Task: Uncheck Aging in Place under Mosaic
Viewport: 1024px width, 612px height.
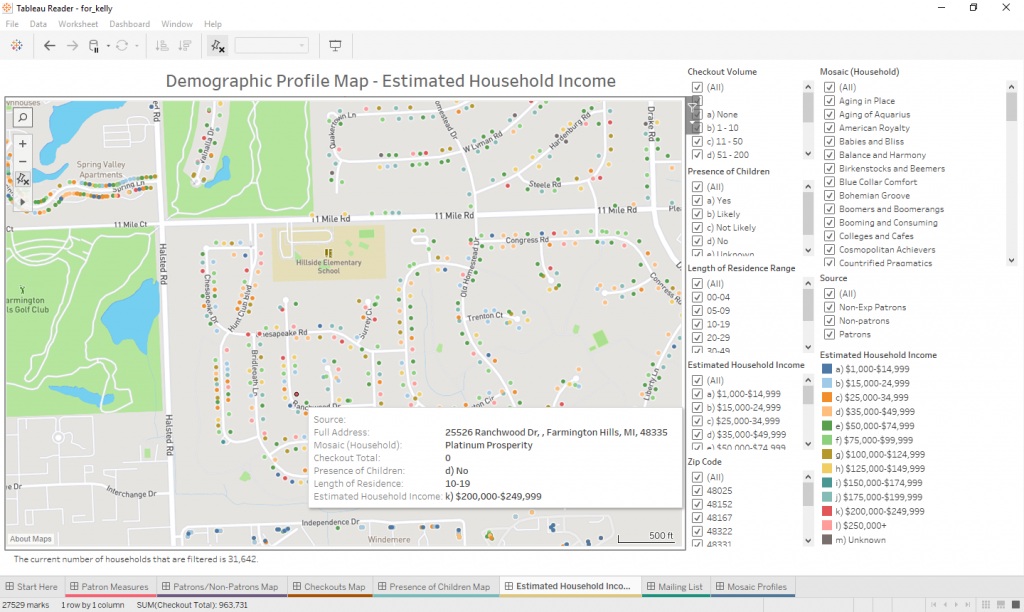Action: pyautogui.click(x=828, y=100)
